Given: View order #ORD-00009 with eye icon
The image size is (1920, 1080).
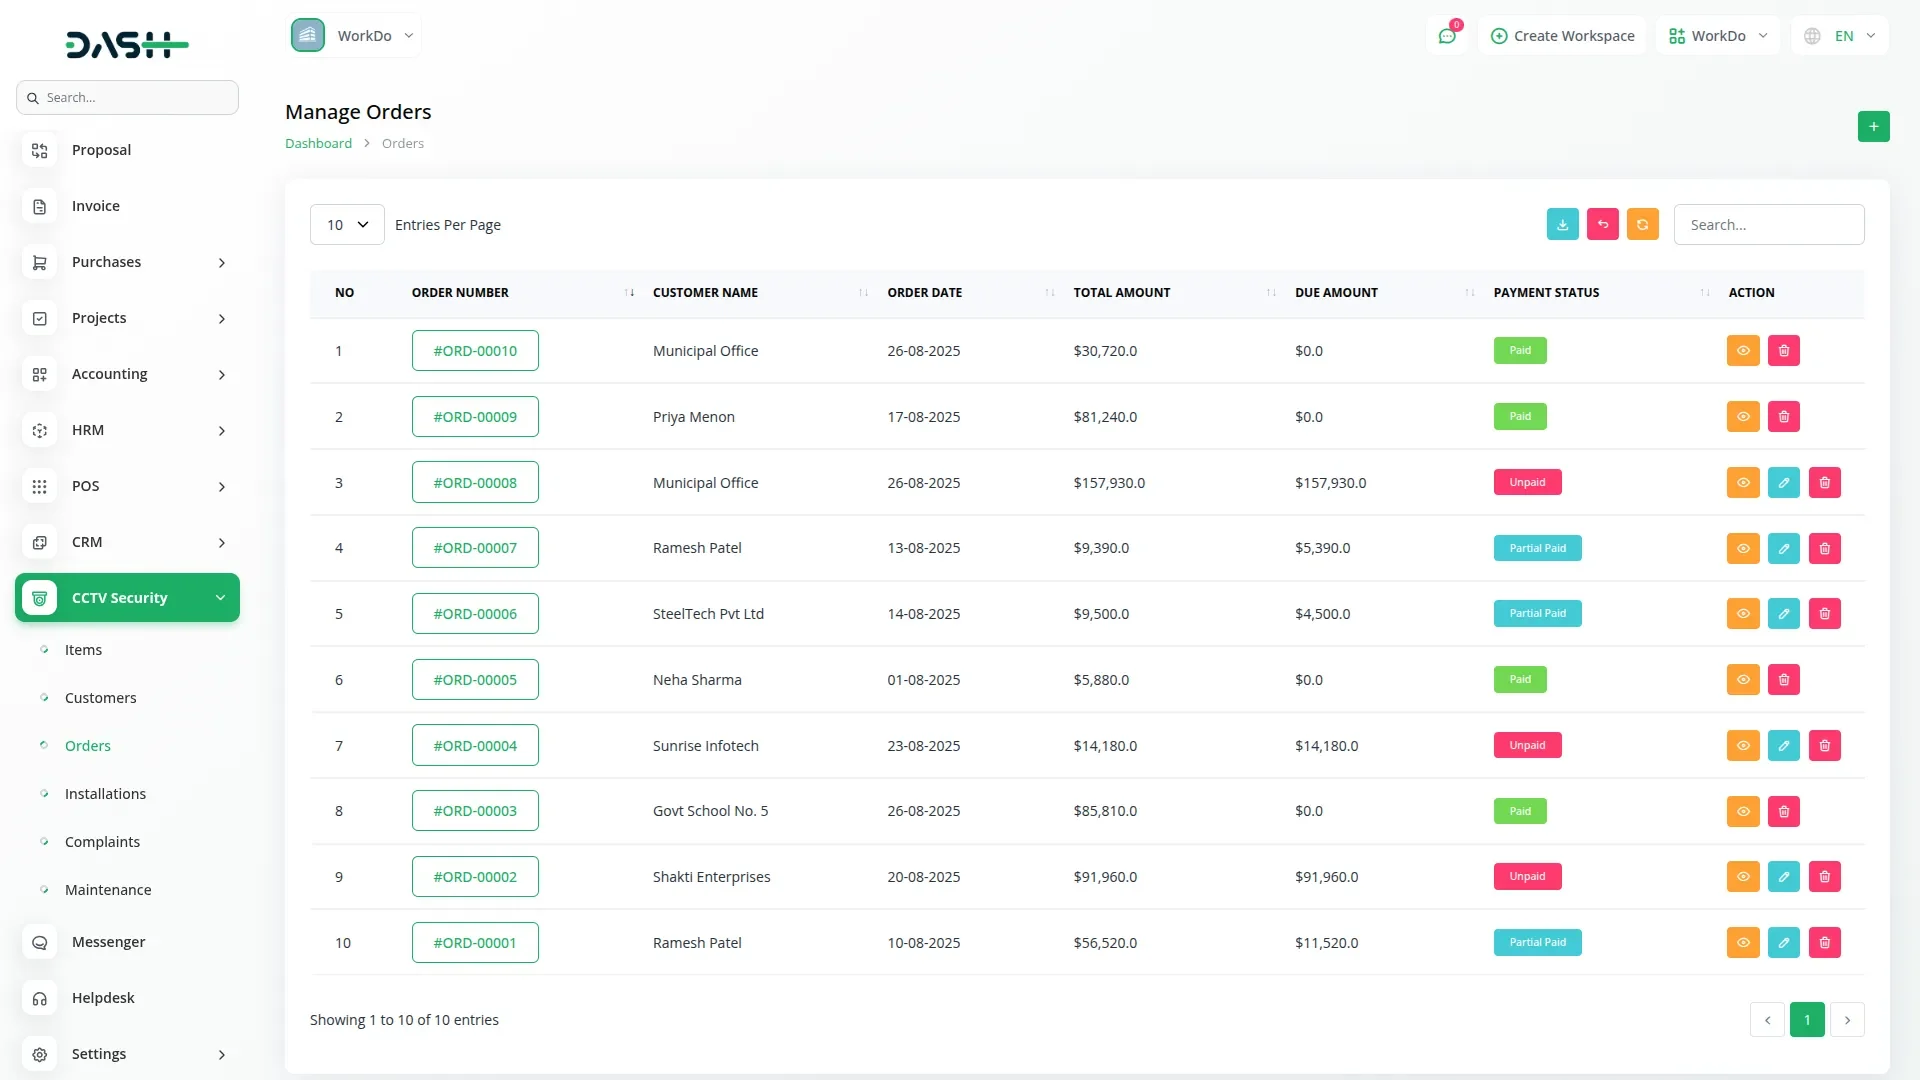Looking at the screenshot, I should point(1742,417).
